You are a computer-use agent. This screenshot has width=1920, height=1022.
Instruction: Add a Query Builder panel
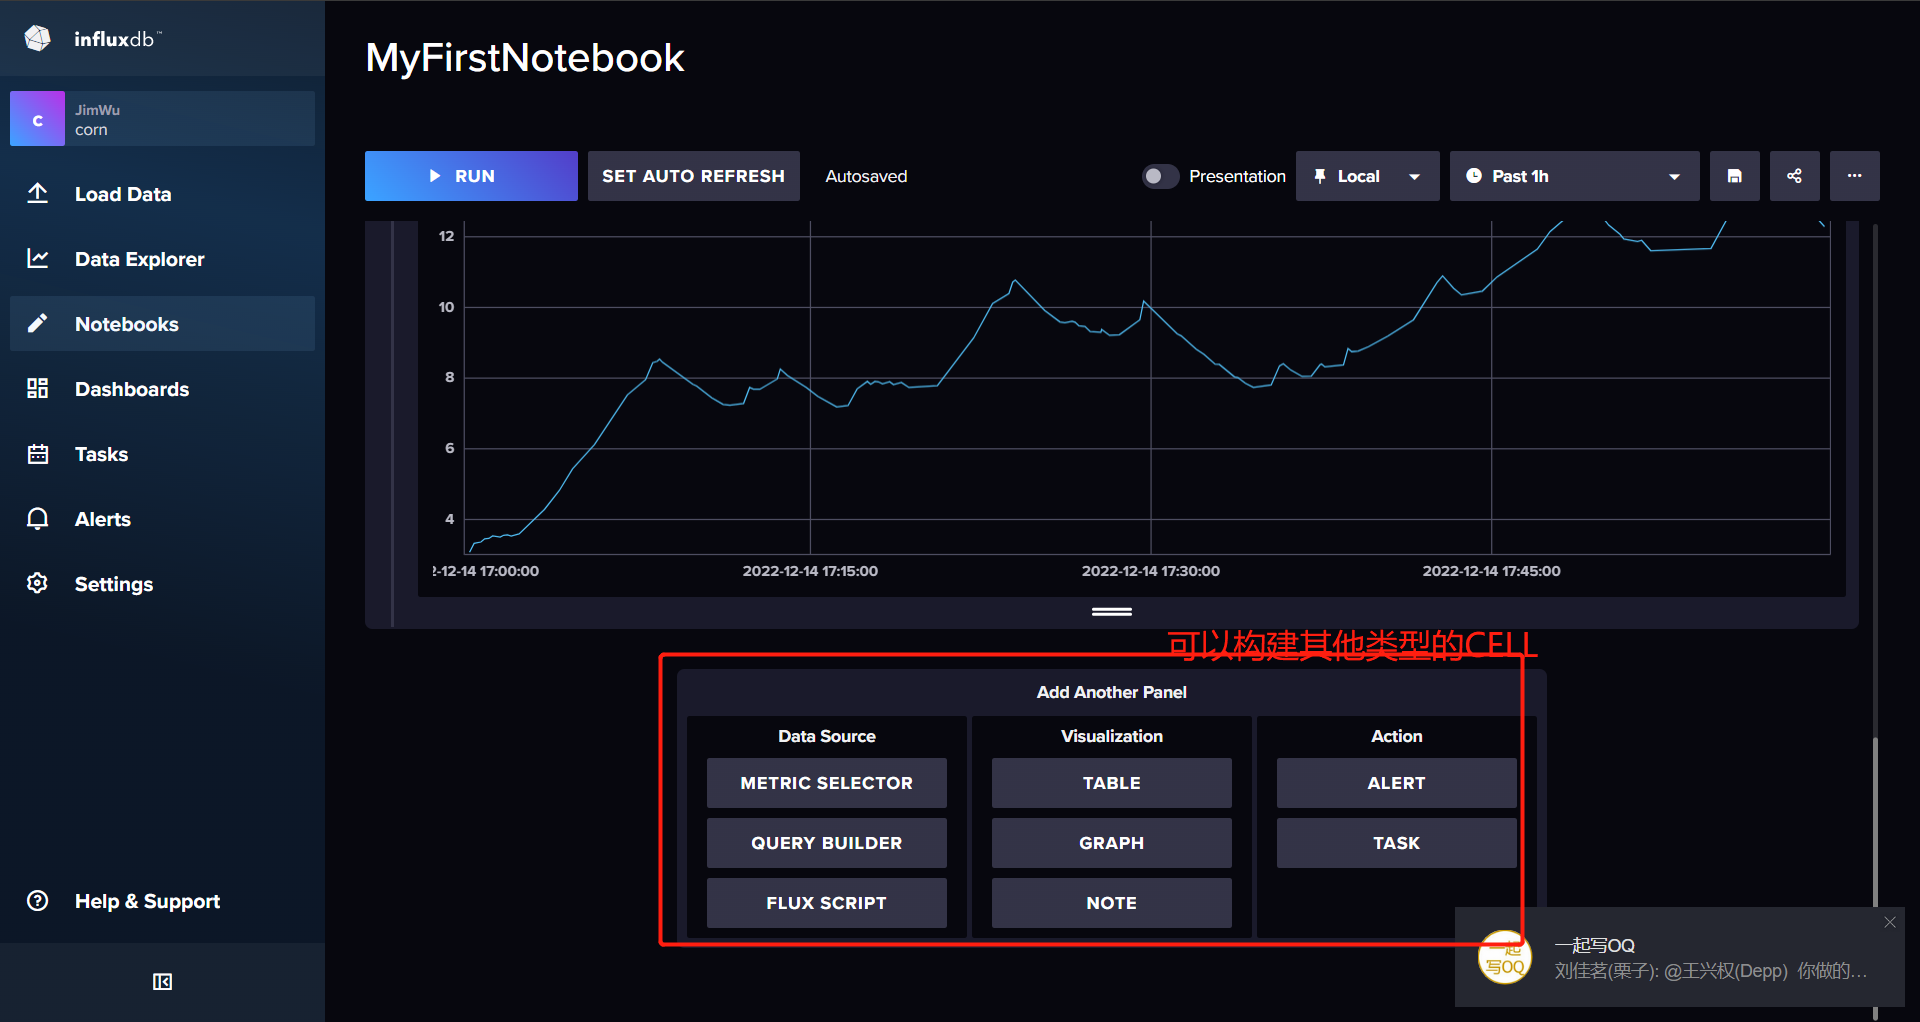pyautogui.click(x=826, y=843)
